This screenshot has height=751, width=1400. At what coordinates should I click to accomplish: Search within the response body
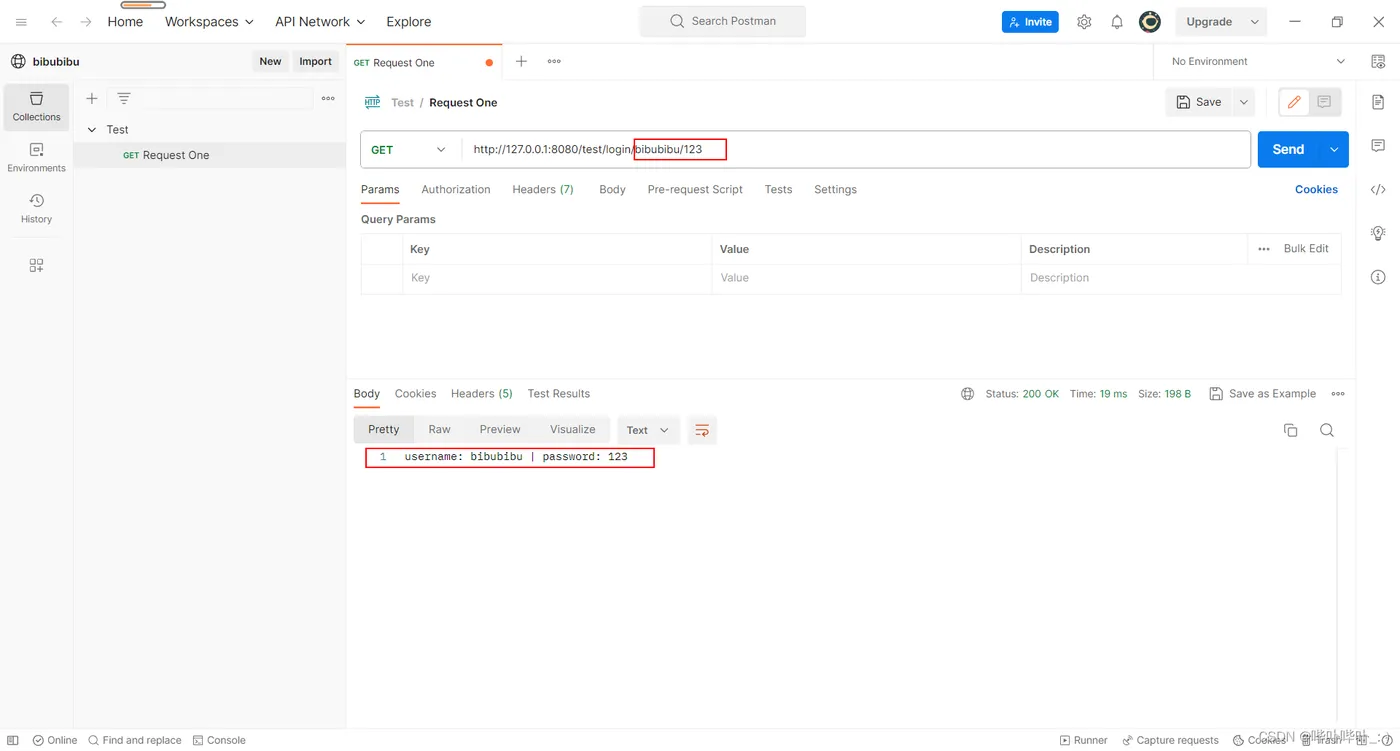tap(1327, 430)
